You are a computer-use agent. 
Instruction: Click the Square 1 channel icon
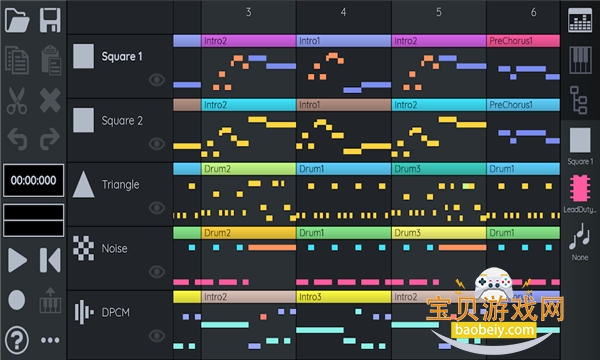[x=83, y=56]
